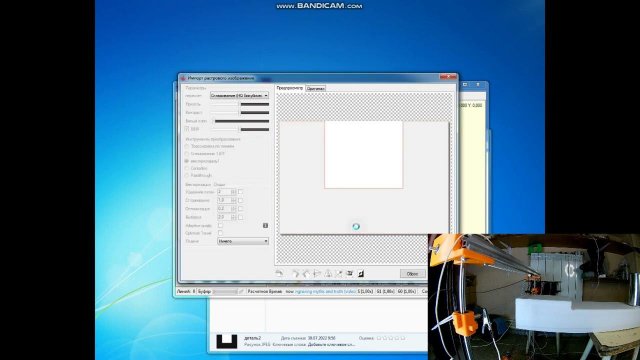Rotate the image clockwise
This screenshot has width=640, height=360.
coord(295,273)
